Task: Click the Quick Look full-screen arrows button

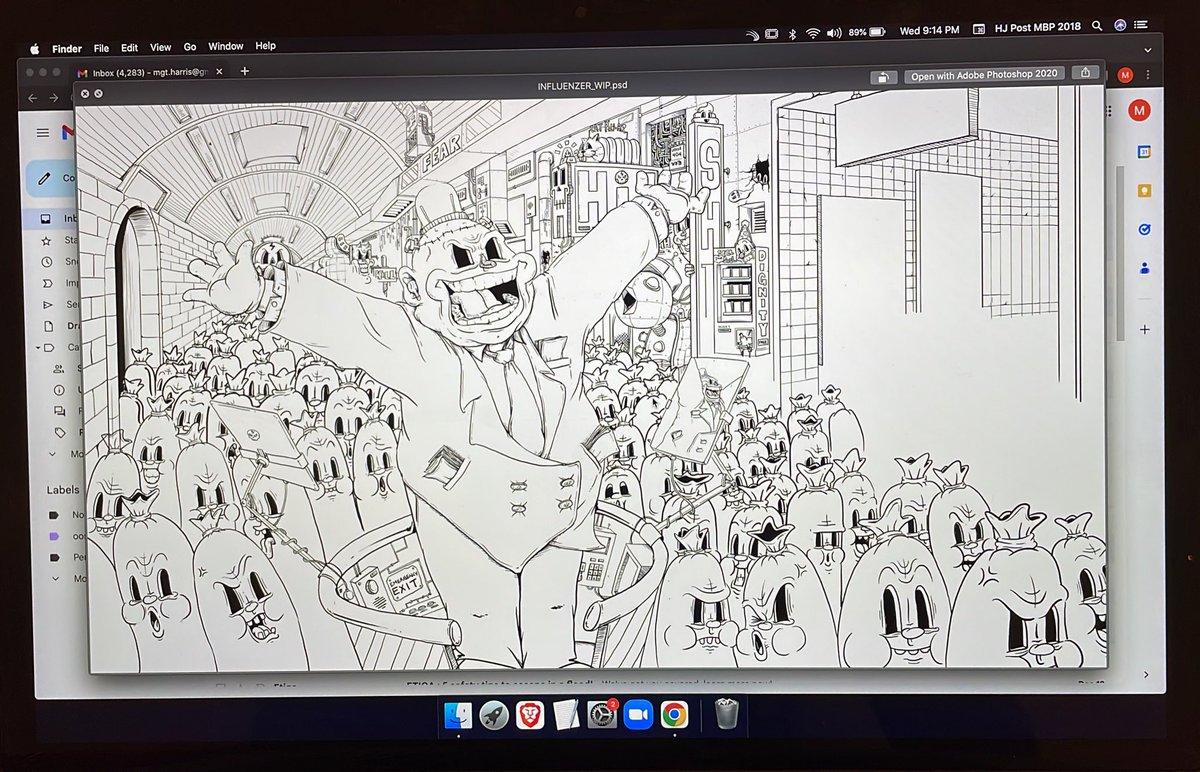Action: click(98, 93)
